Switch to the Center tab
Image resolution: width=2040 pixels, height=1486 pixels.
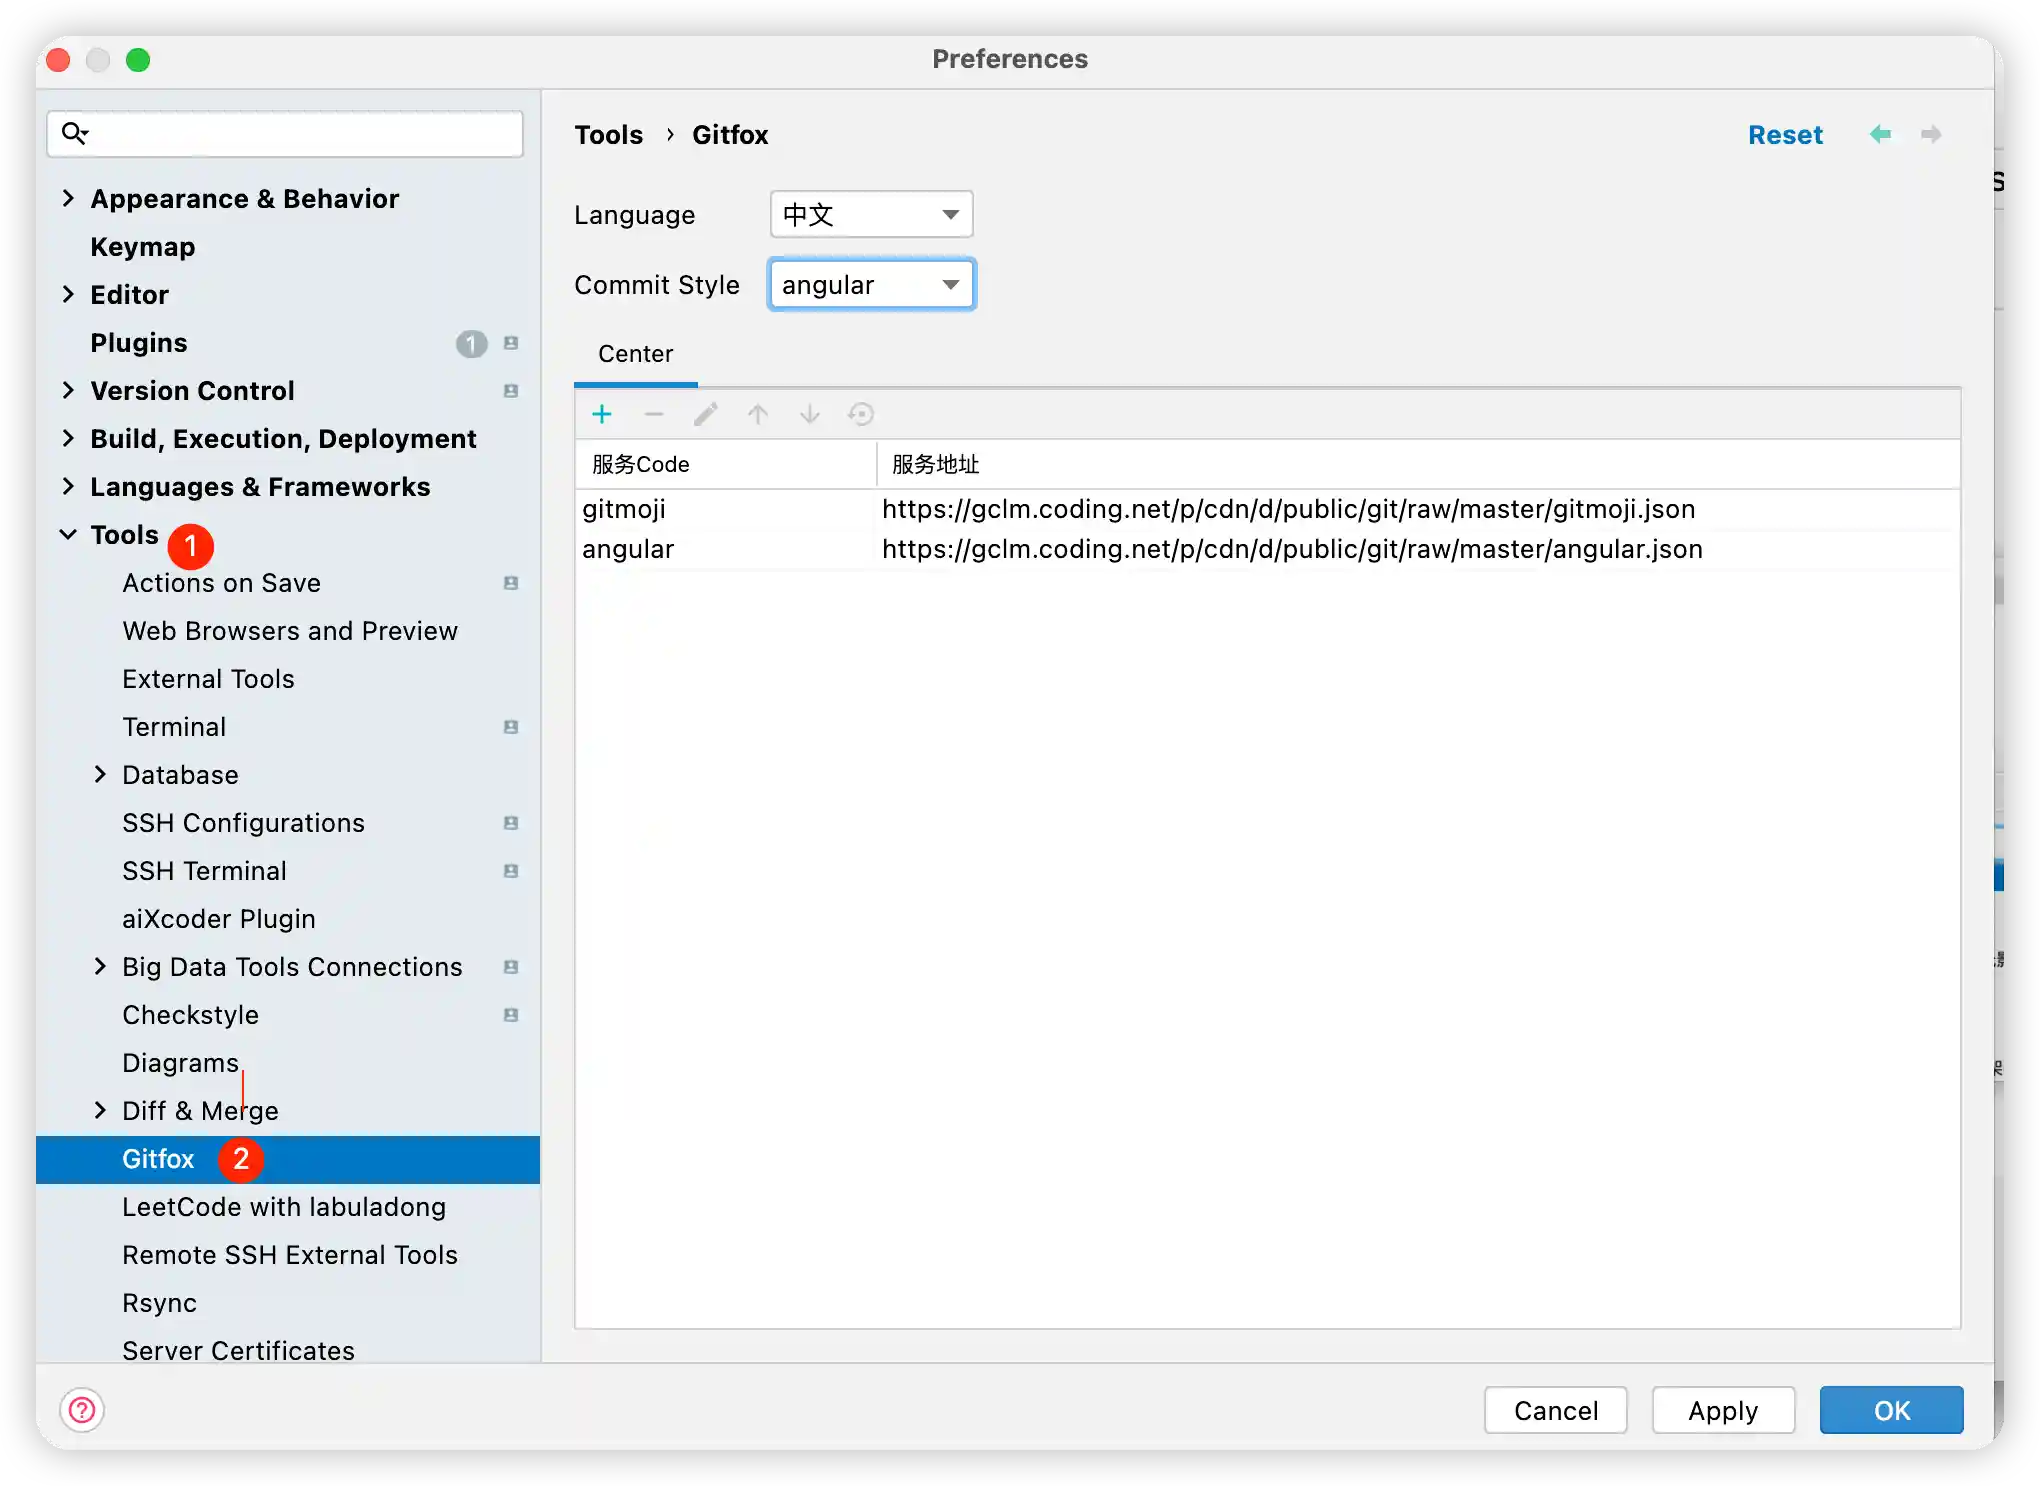(x=635, y=354)
